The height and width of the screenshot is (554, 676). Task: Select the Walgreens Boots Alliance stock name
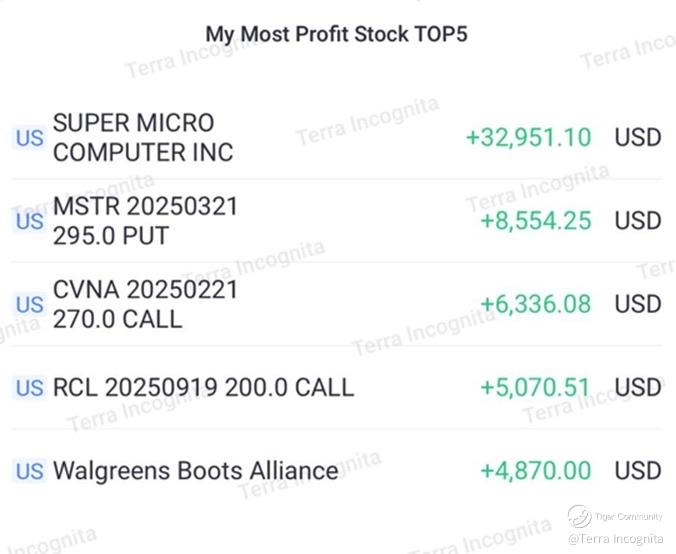(195, 470)
